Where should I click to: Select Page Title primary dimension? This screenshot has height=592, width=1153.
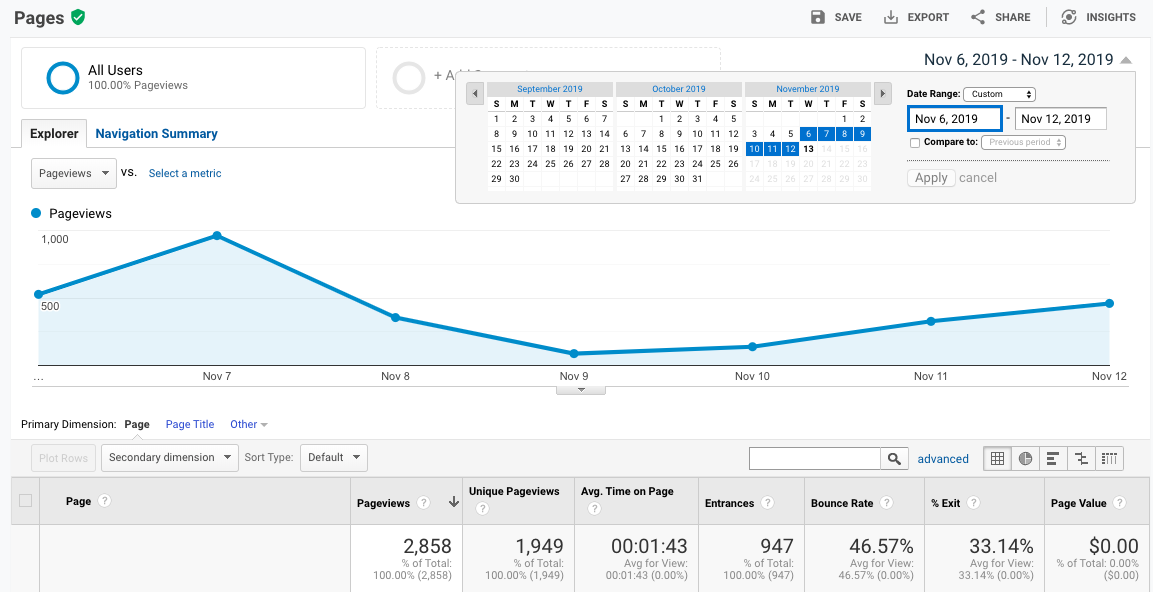pos(190,424)
